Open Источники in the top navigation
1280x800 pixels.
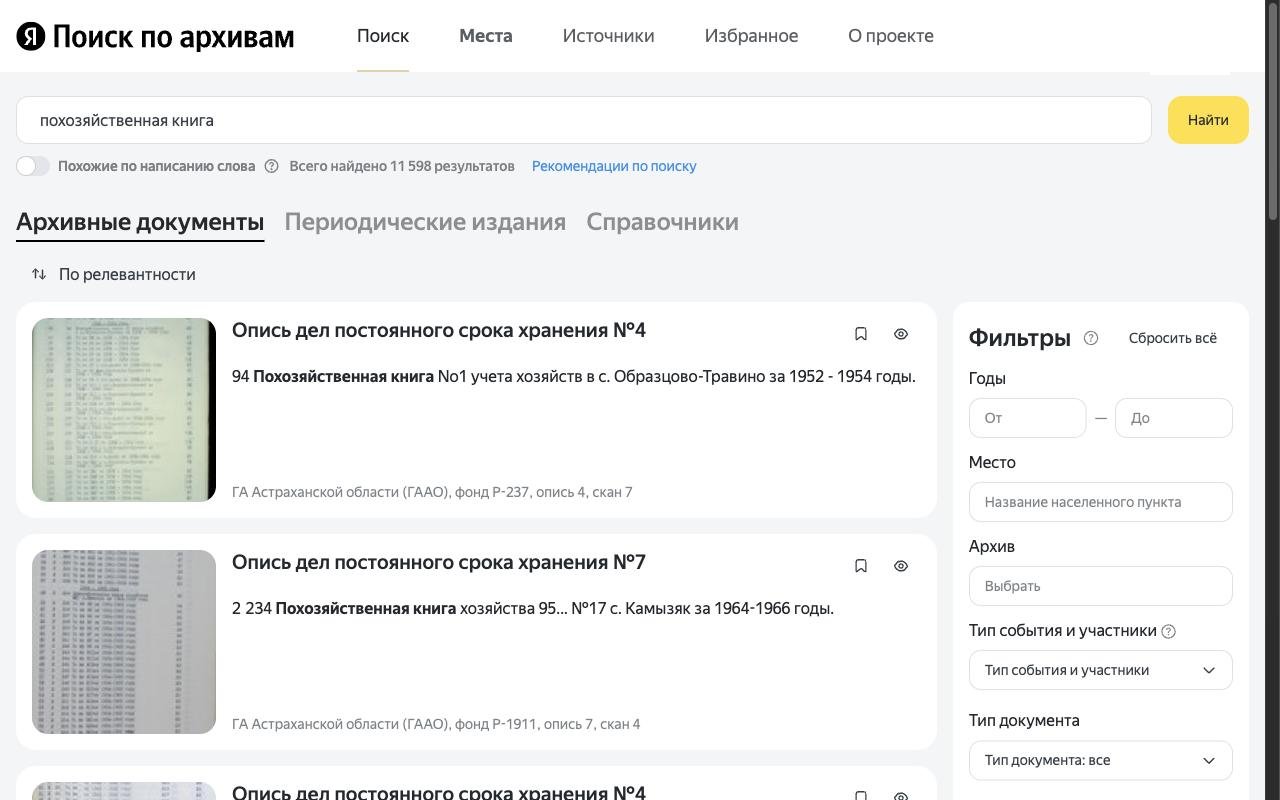point(608,36)
